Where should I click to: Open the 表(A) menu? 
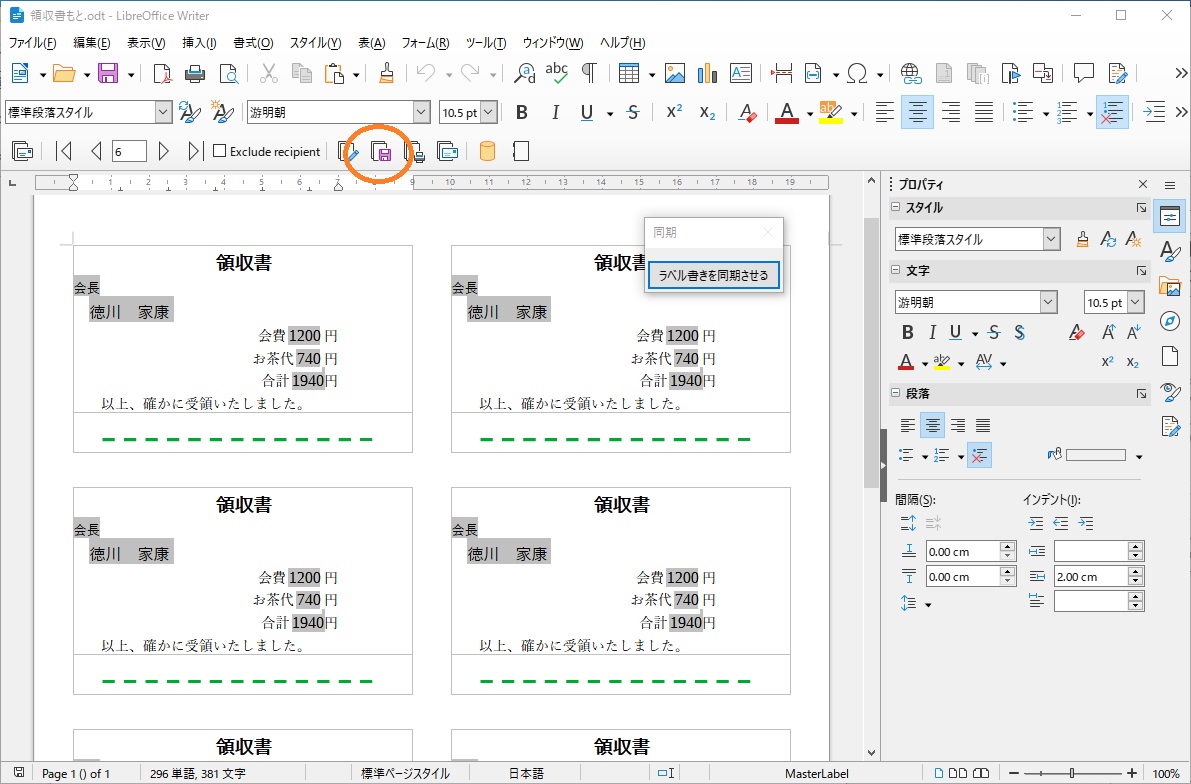pyautogui.click(x=371, y=43)
